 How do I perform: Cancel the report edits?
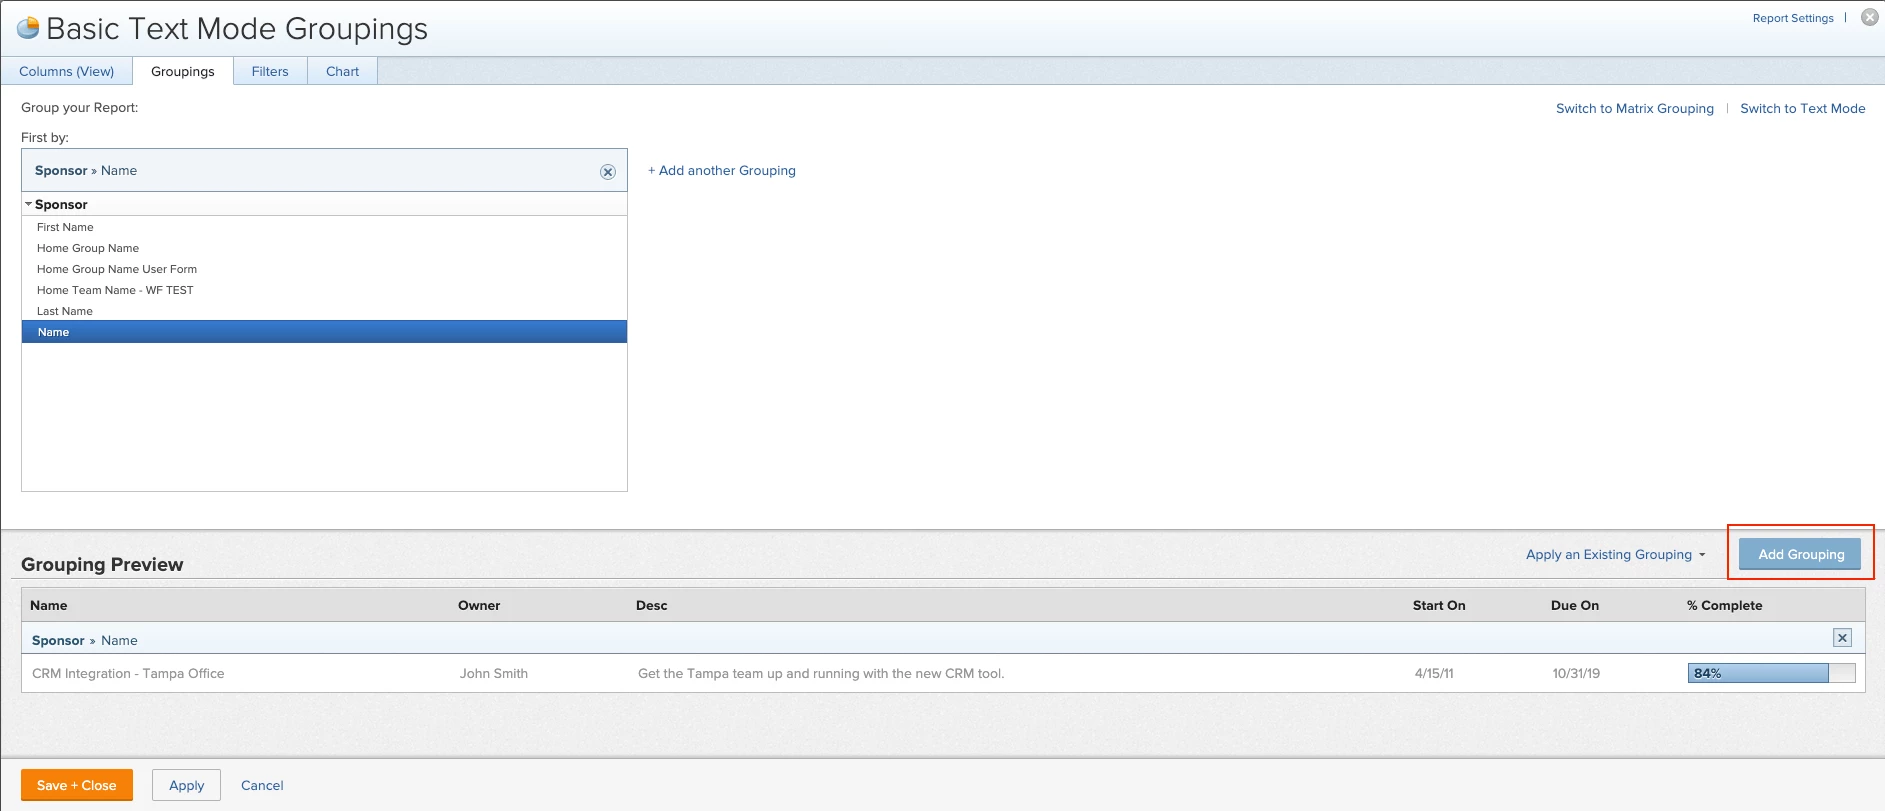262,785
